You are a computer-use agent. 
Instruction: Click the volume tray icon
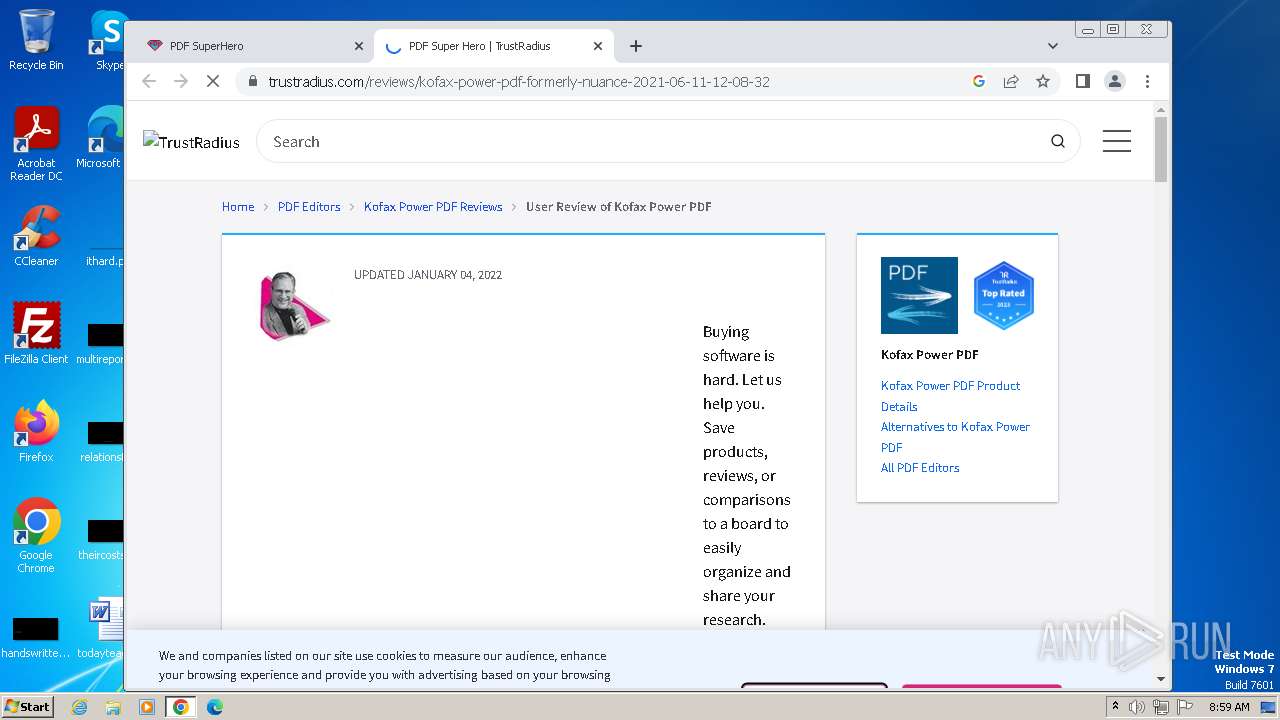[x=1137, y=707]
